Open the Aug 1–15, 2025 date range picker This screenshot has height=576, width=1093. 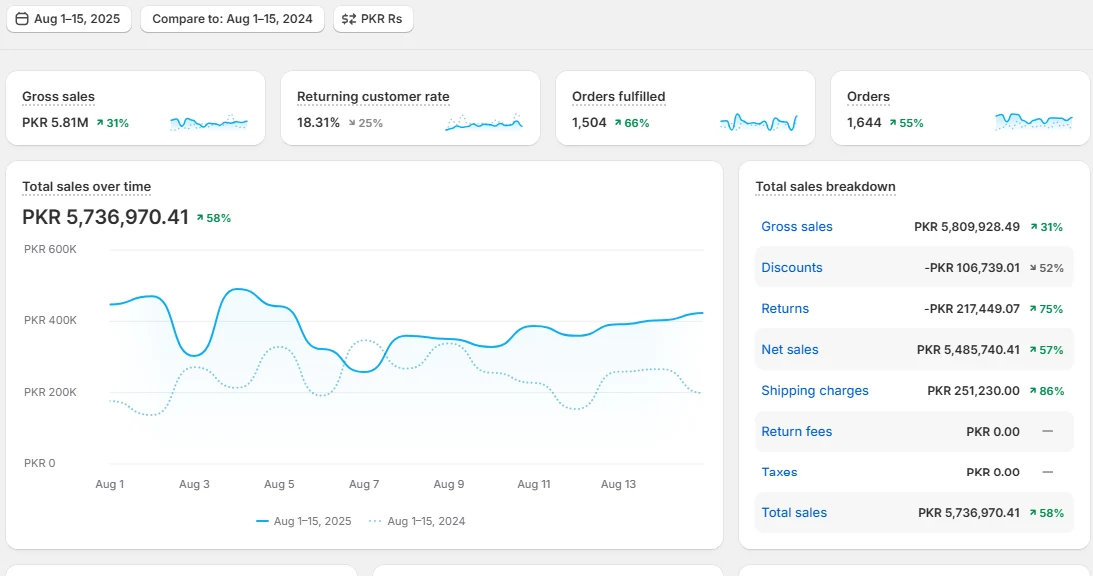point(68,19)
